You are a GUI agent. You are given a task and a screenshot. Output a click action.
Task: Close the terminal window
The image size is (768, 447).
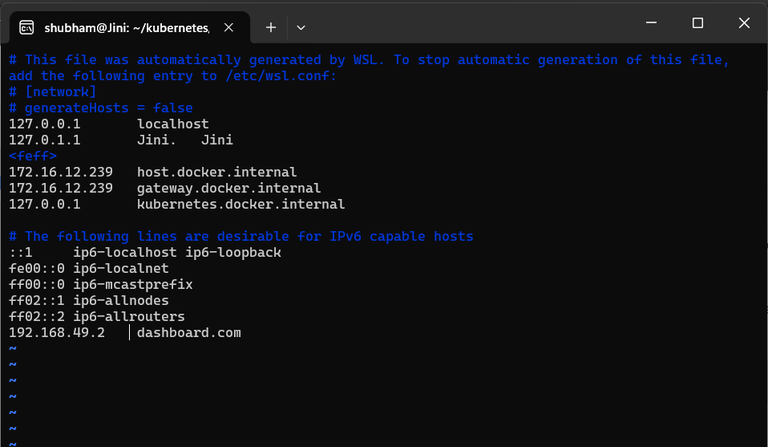(744, 23)
